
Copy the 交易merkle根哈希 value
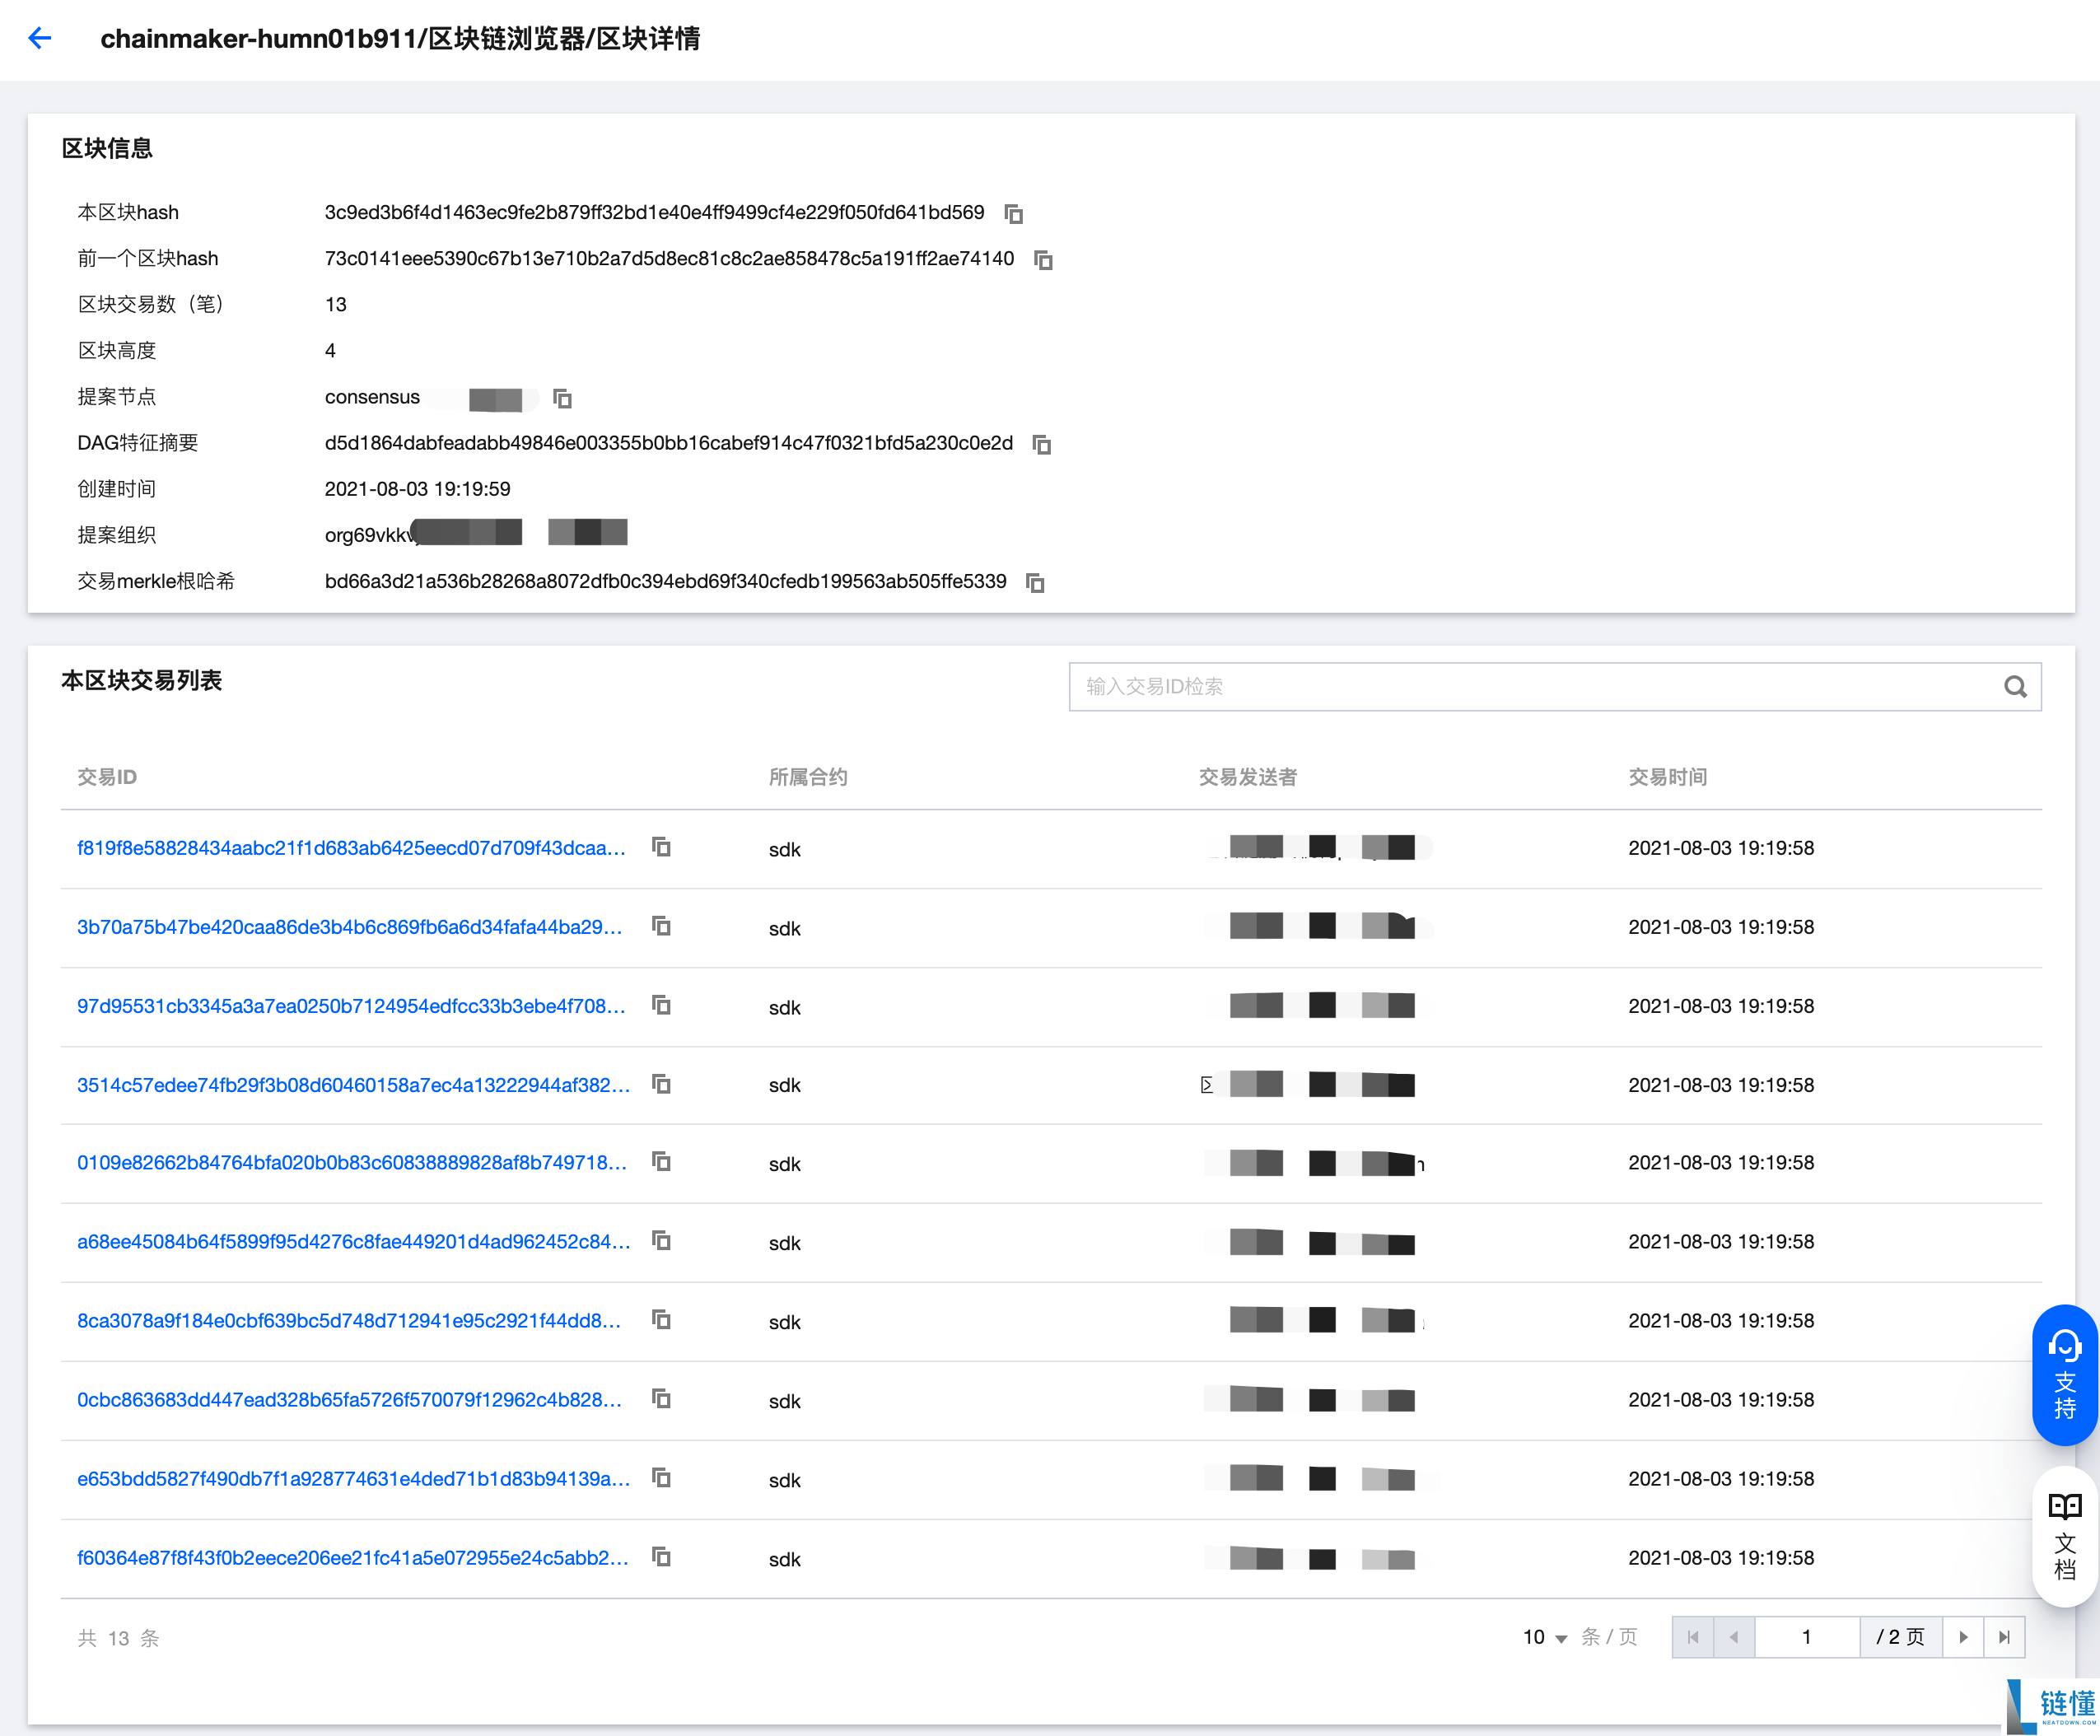1036,582
